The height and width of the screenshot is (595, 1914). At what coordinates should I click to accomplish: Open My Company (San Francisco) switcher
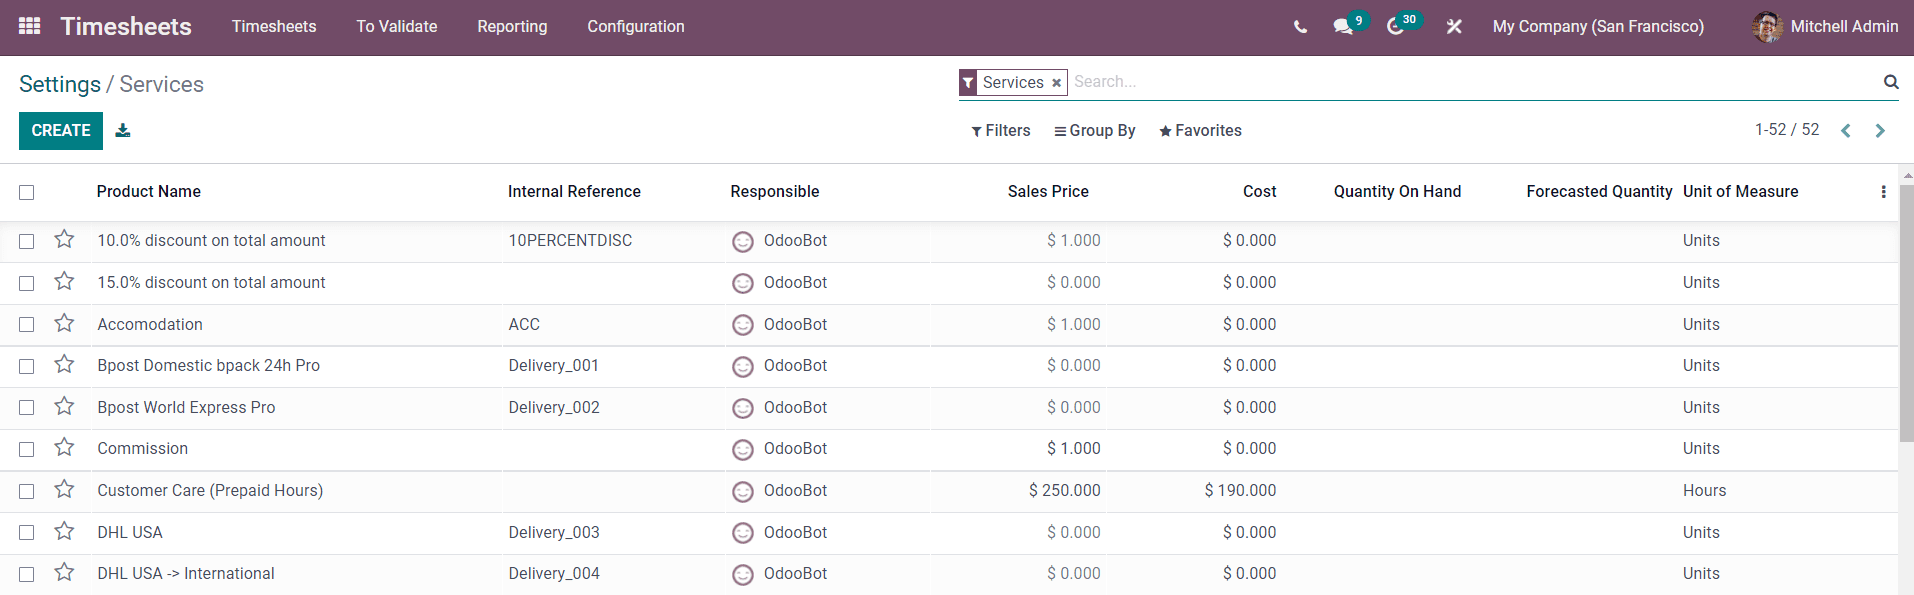1598,27
